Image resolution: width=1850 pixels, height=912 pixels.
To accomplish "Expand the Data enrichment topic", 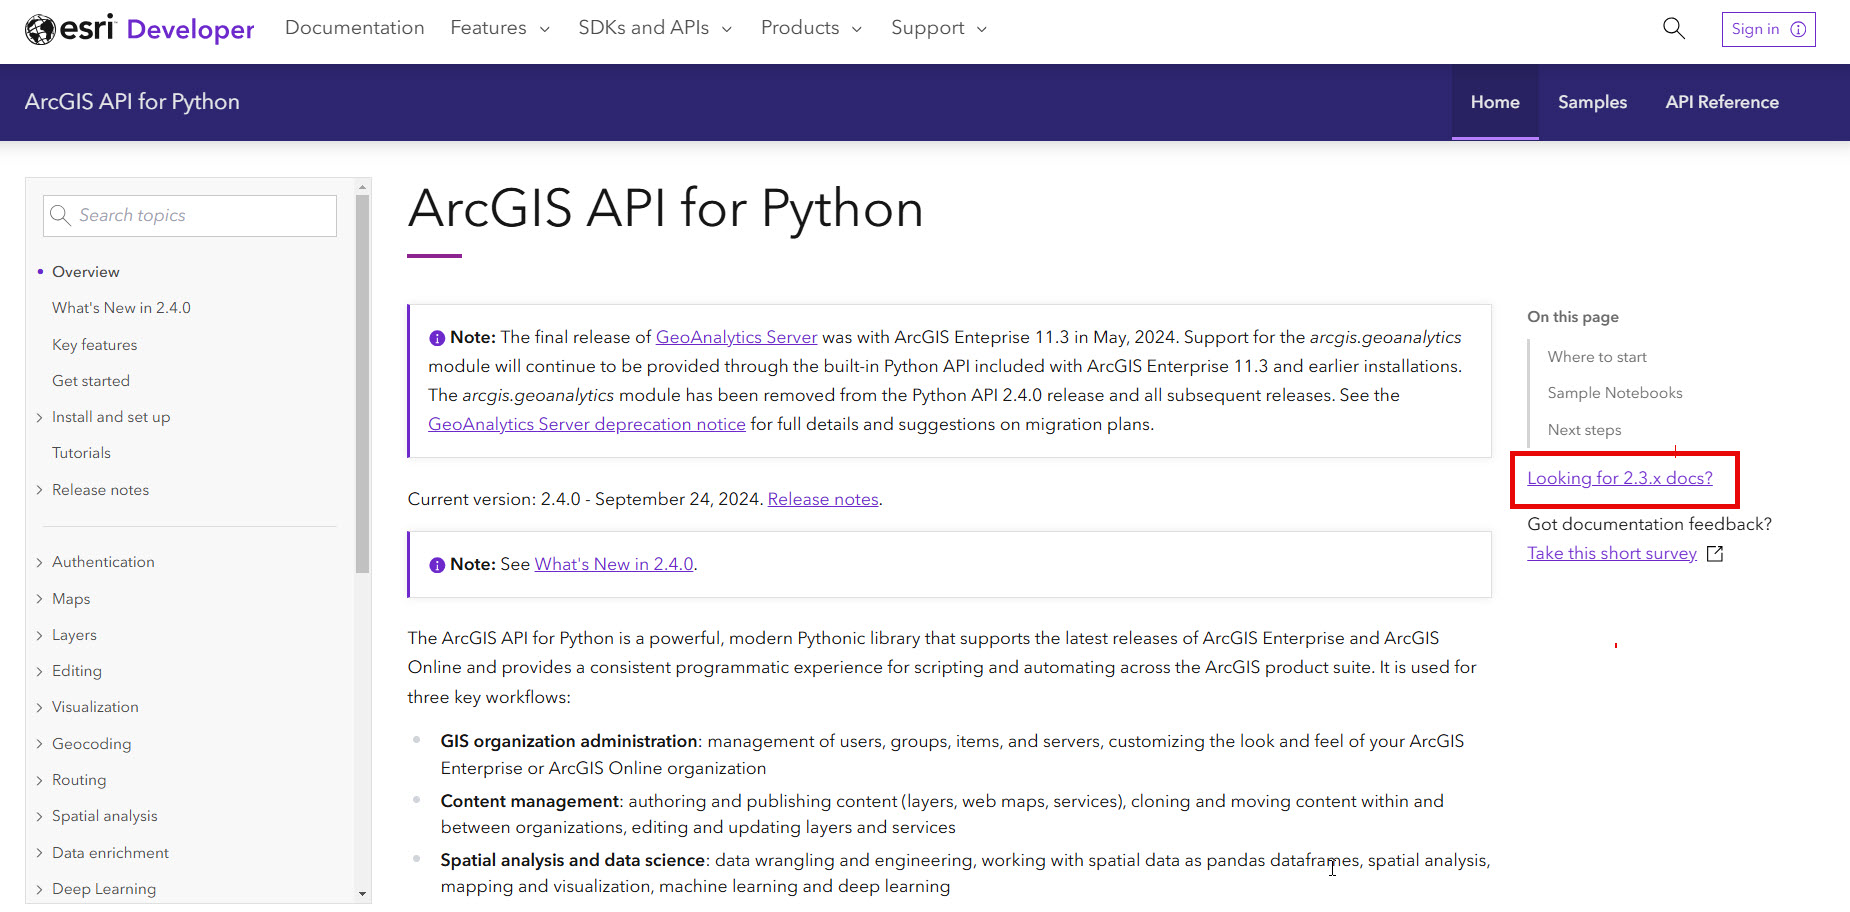I will pos(39,853).
